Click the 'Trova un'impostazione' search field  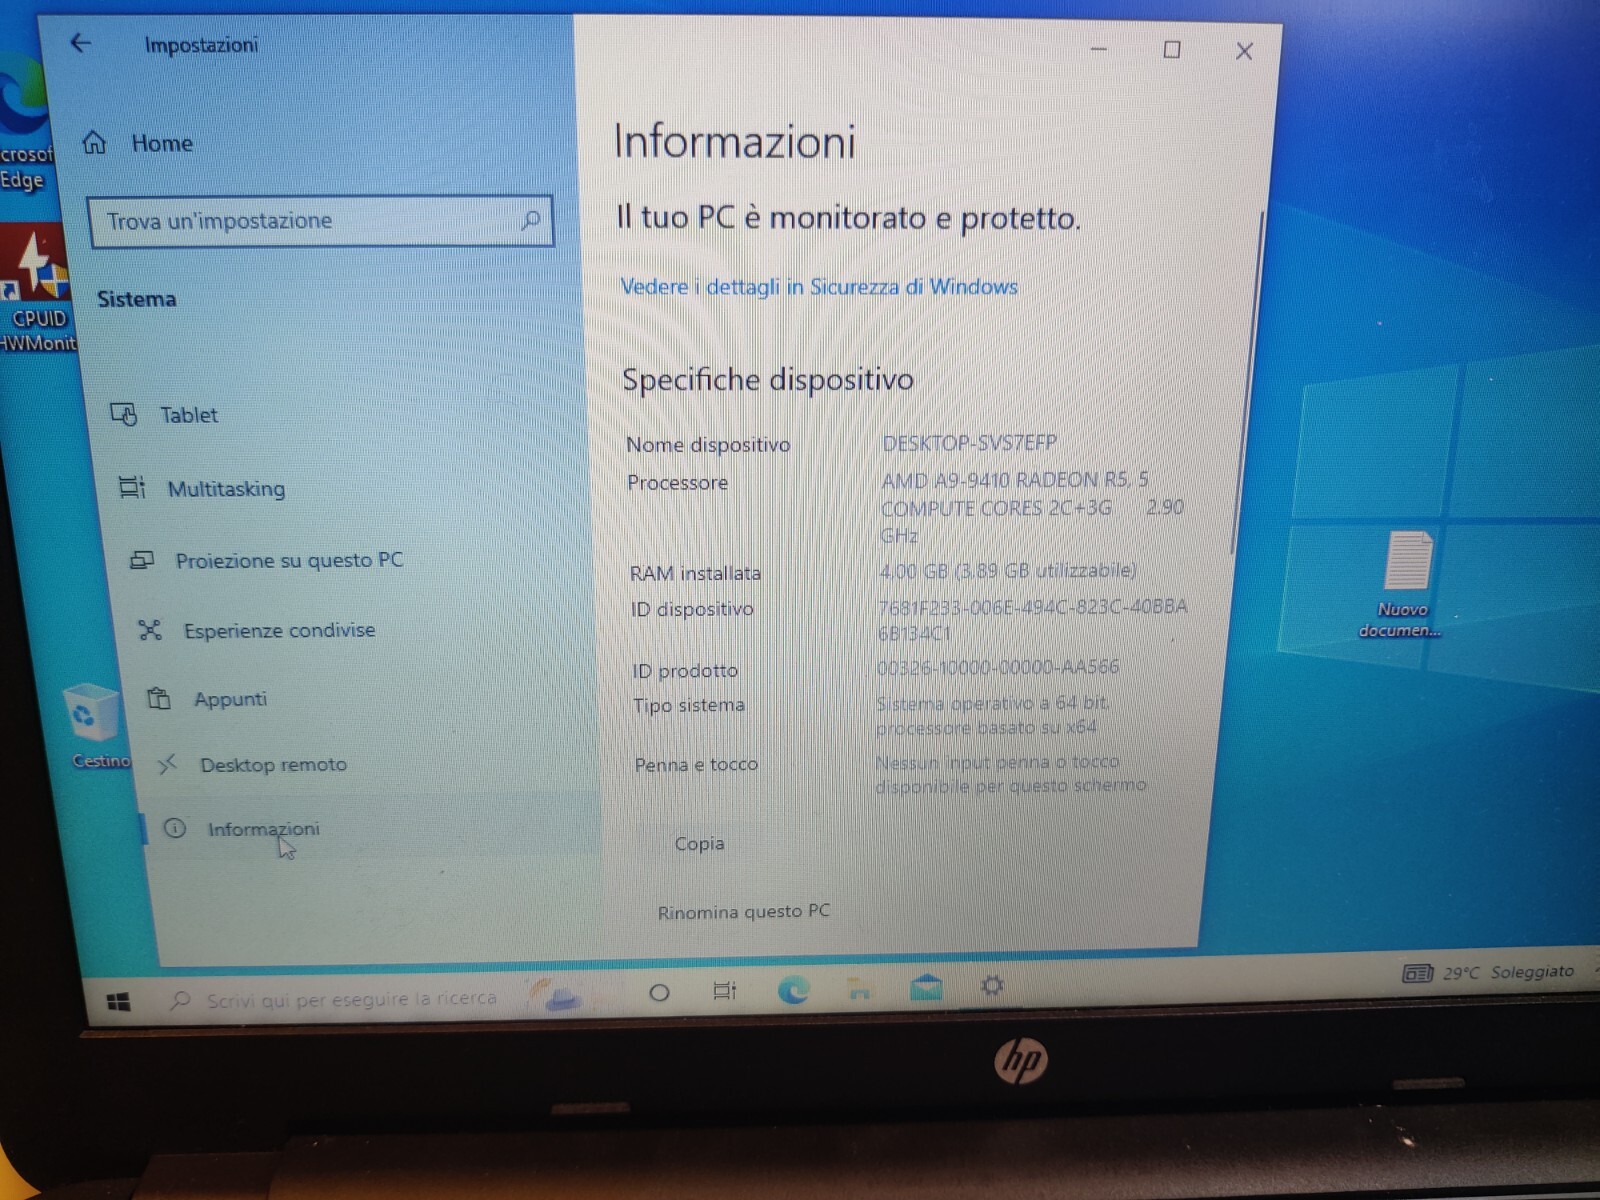(x=320, y=221)
